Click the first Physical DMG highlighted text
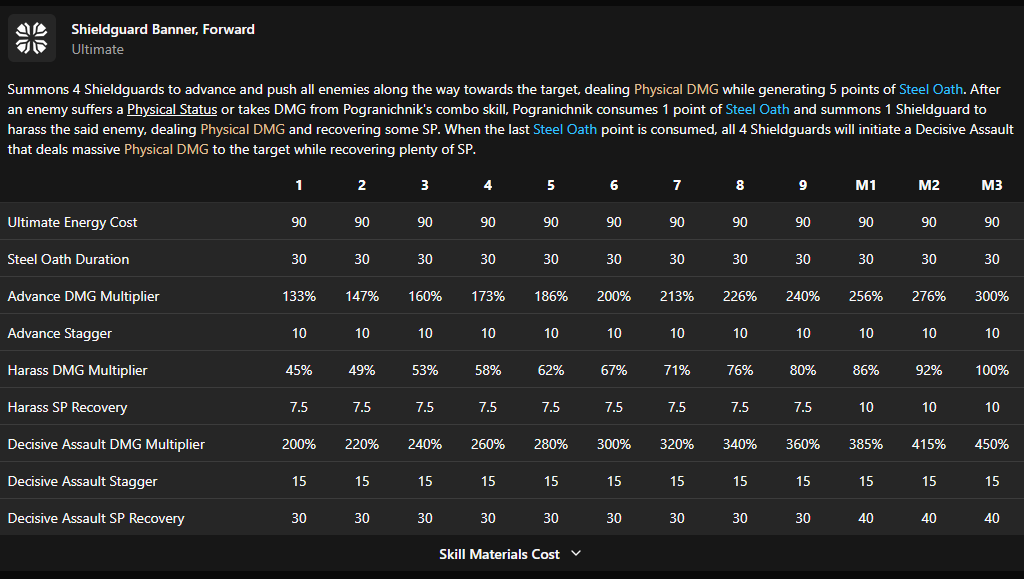The width and height of the screenshot is (1024, 579). 676,89
